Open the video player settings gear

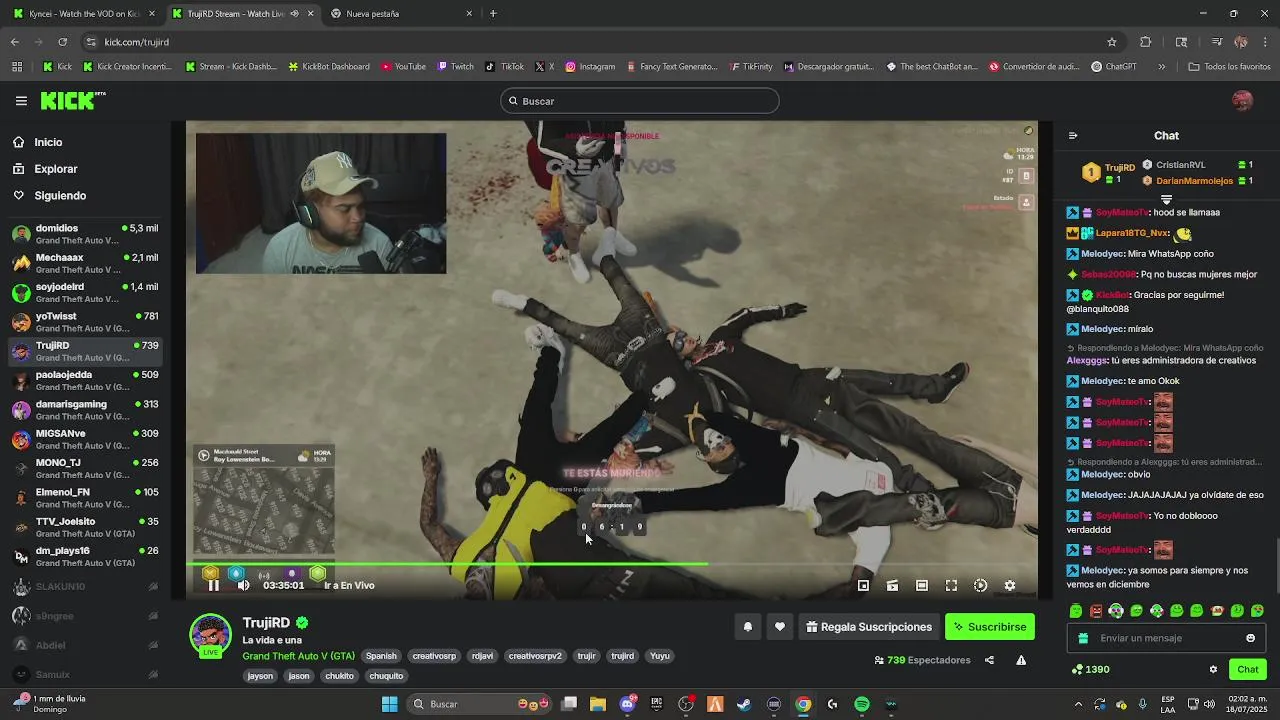click(x=1010, y=585)
